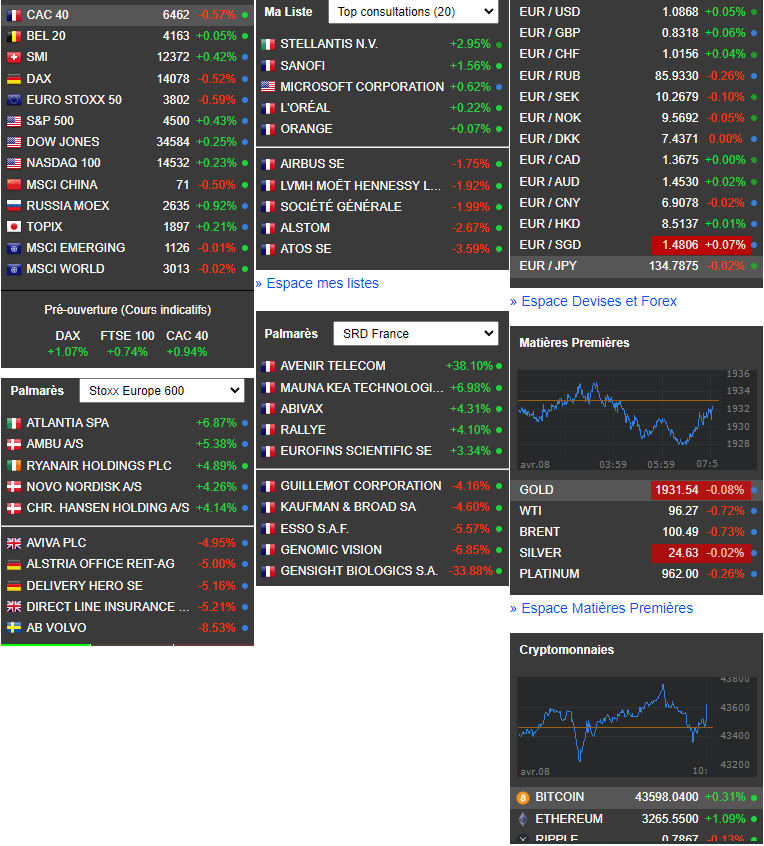
Task: Open the SOCIÉTÉ GÉNÉRALE stock entry
Action: [x=382, y=207]
